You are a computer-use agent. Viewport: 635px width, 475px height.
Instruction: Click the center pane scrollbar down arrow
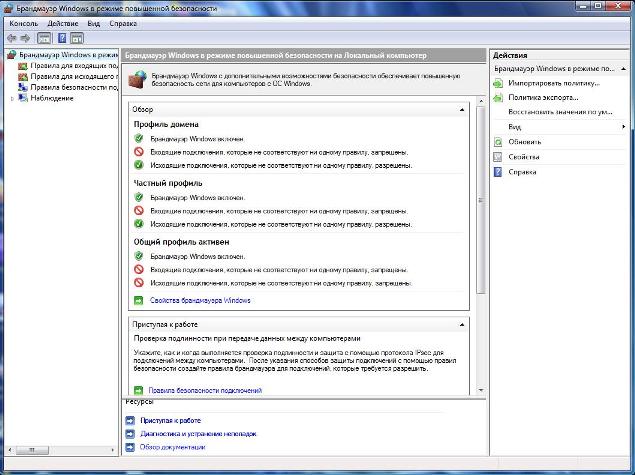pos(481,390)
